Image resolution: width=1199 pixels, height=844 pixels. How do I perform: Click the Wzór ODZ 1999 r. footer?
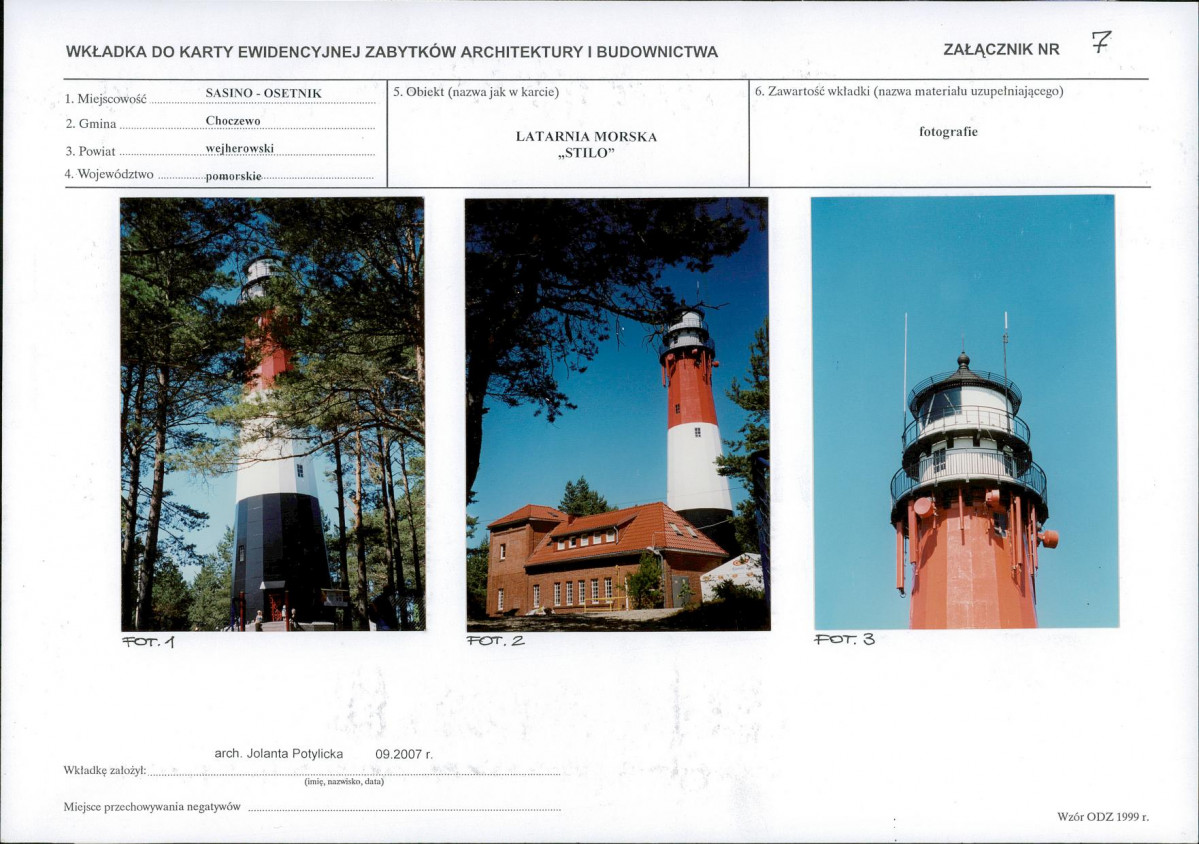click(1103, 816)
